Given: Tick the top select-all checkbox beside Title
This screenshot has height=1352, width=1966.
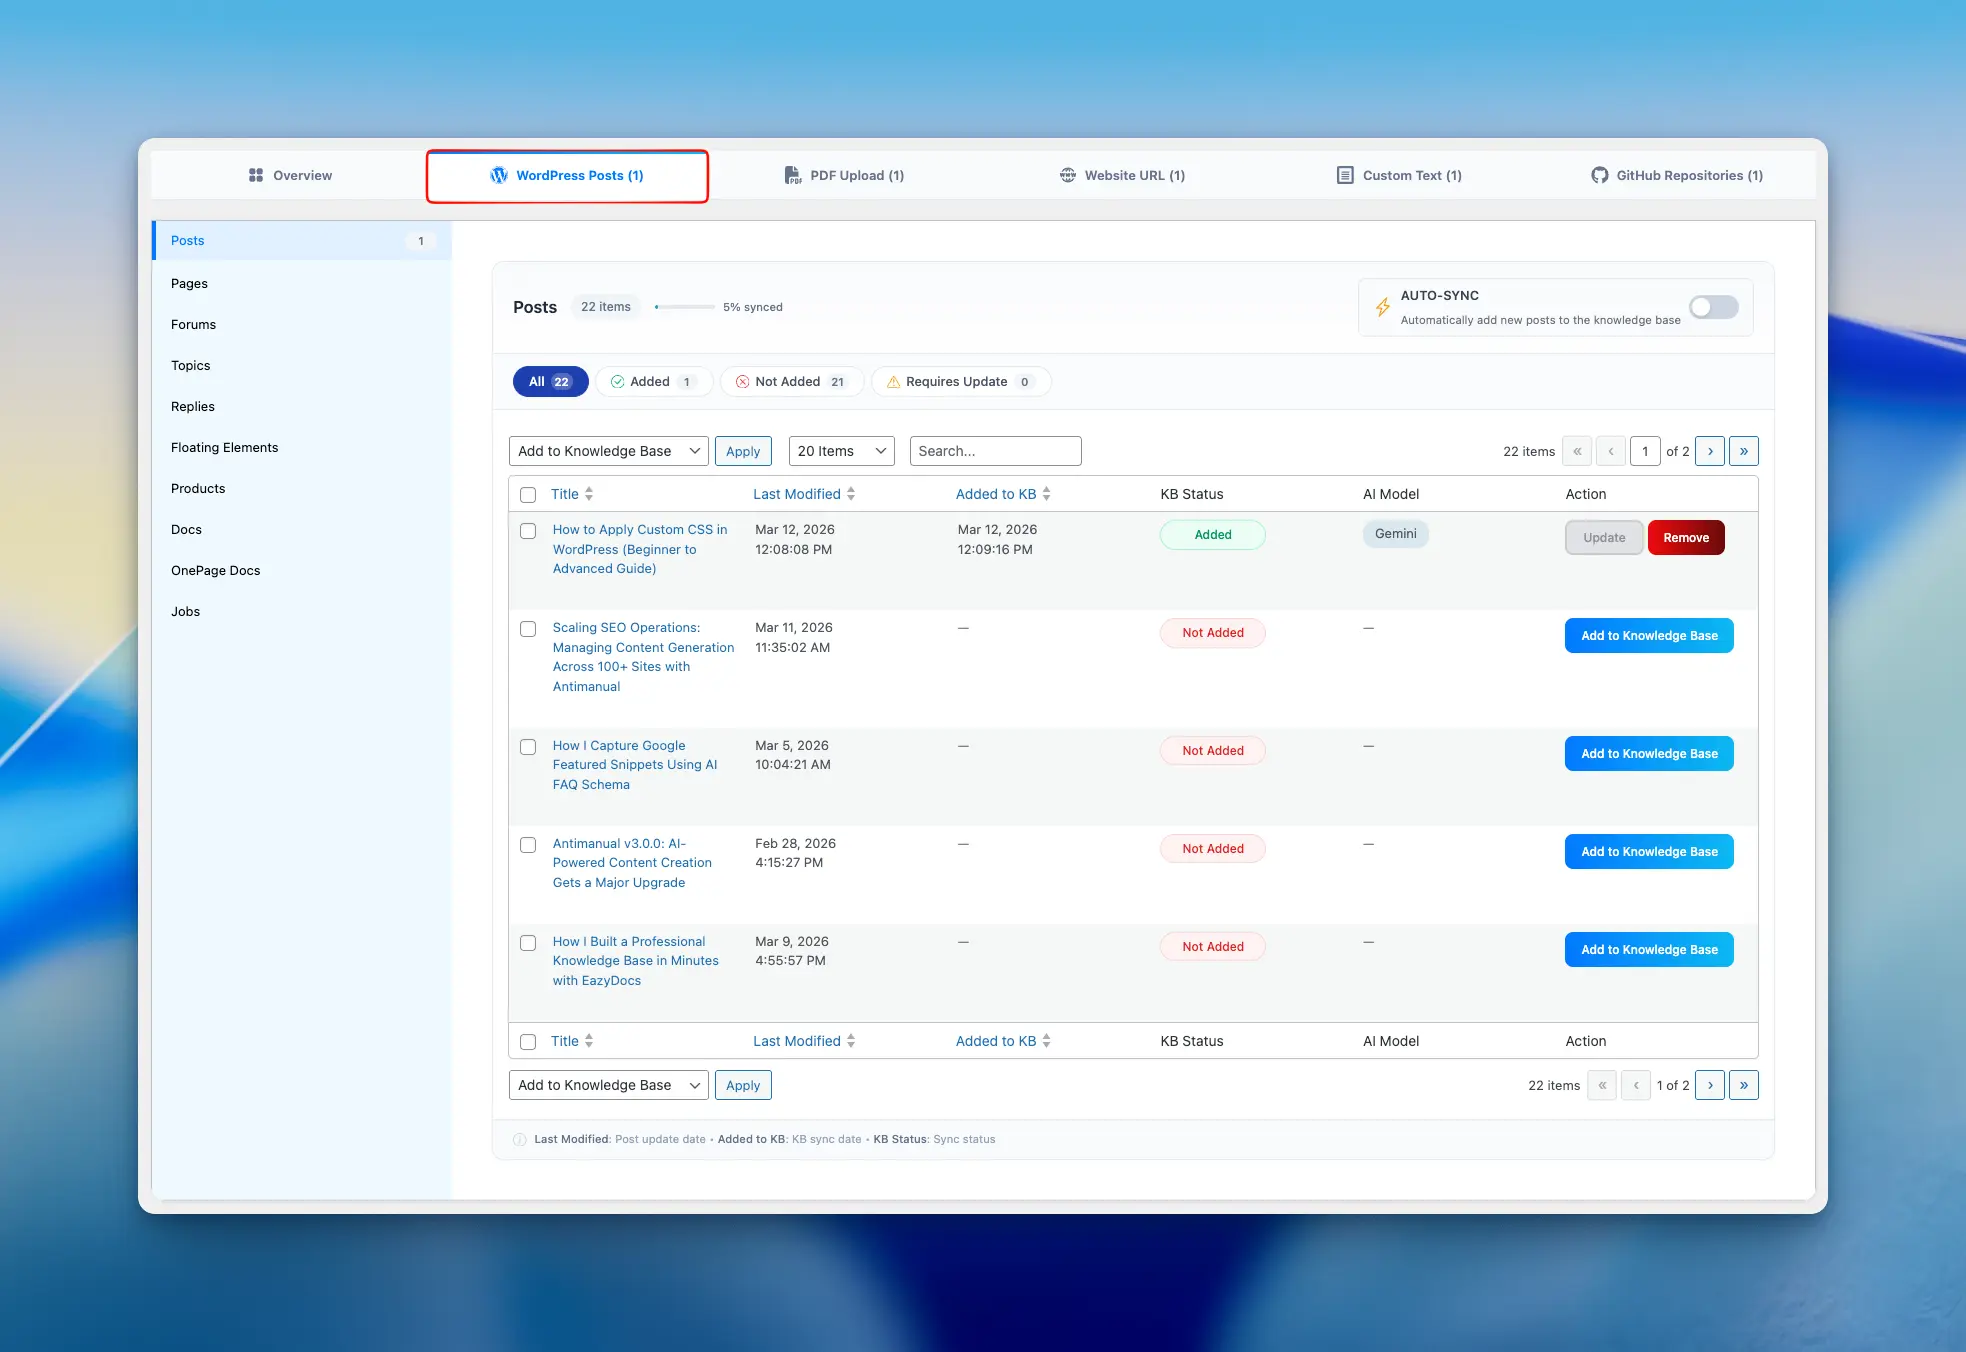Looking at the screenshot, I should coord(528,495).
